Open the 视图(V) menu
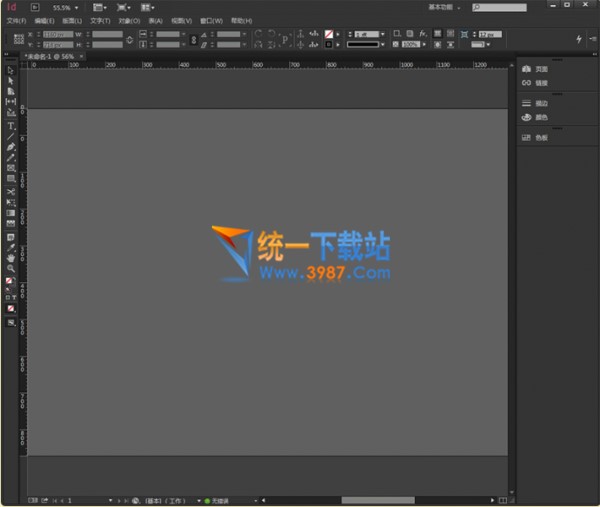The height and width of the screenshot is (507, 600). coord(181,21)
